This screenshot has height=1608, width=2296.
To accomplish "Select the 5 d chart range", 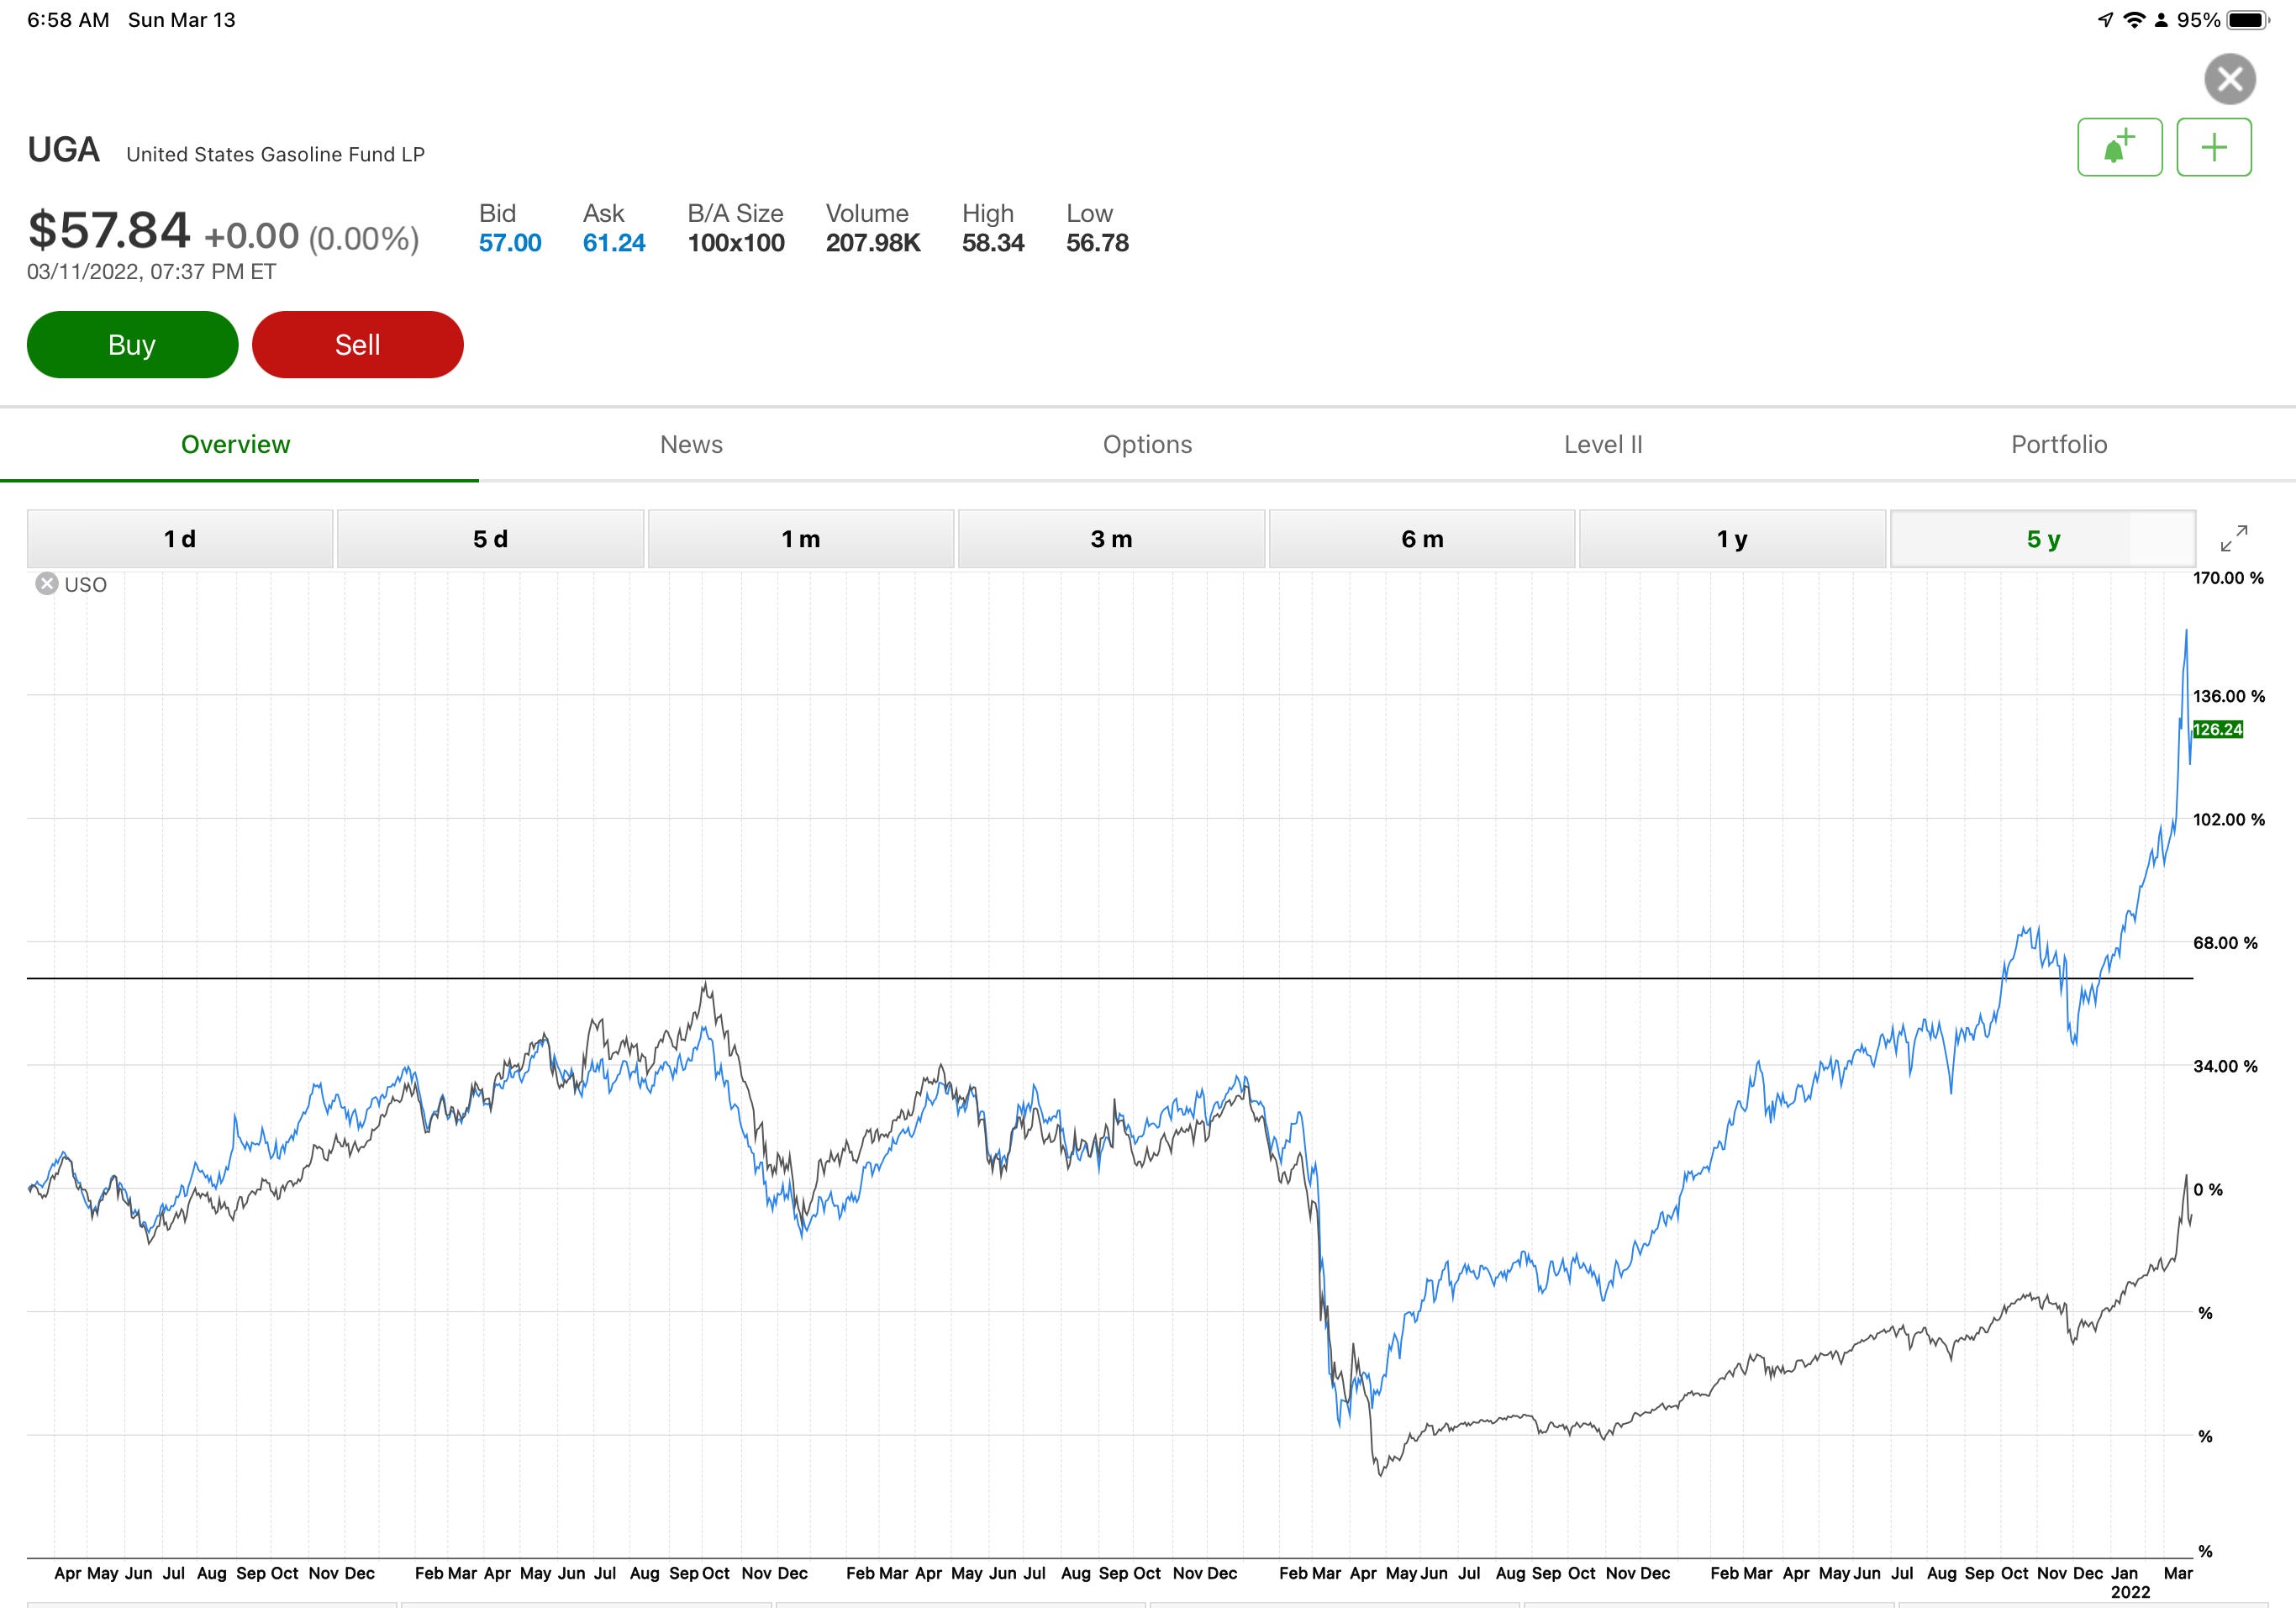I will point(490,539).
